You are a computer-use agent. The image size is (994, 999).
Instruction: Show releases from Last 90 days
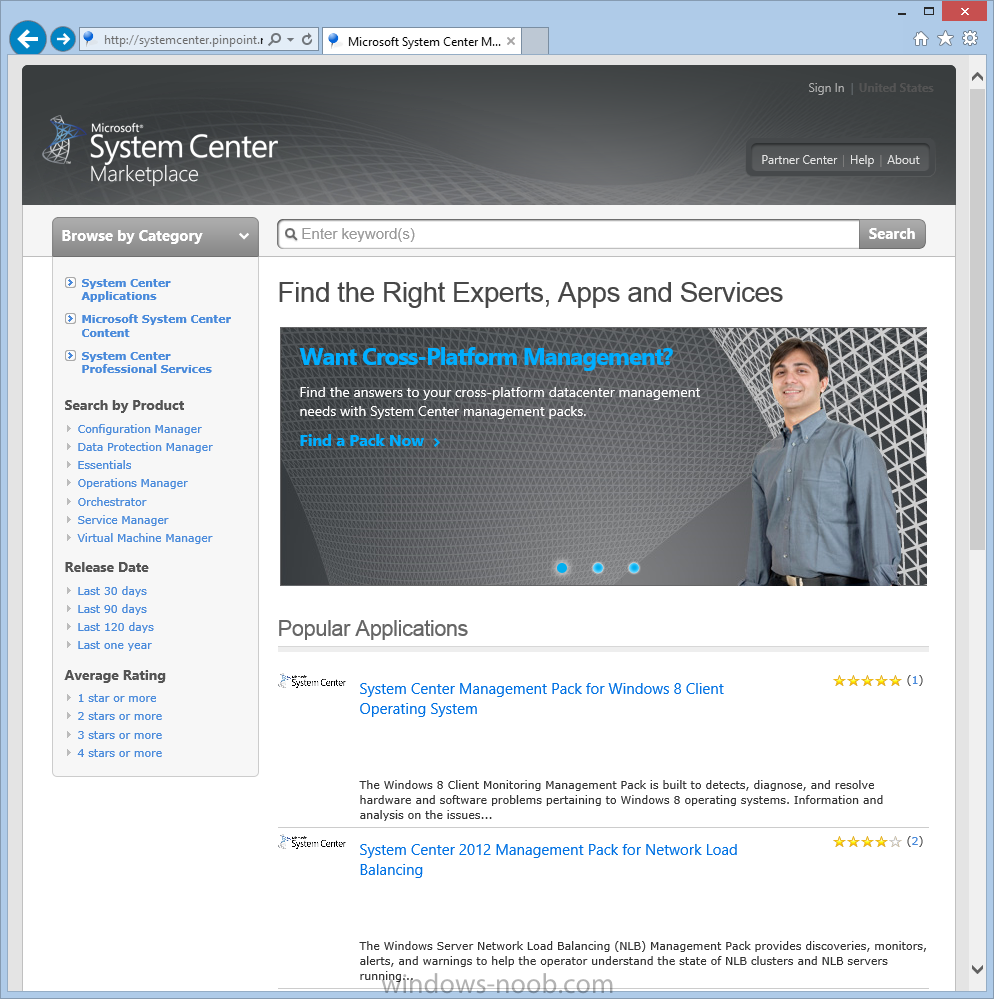(x=112, y=609)
